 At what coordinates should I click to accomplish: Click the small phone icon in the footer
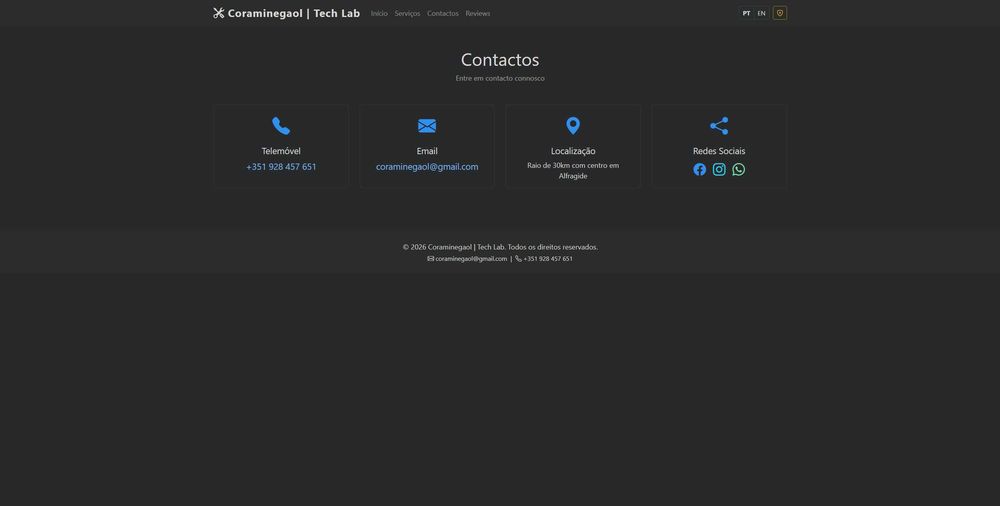click(x=518, y=259)
